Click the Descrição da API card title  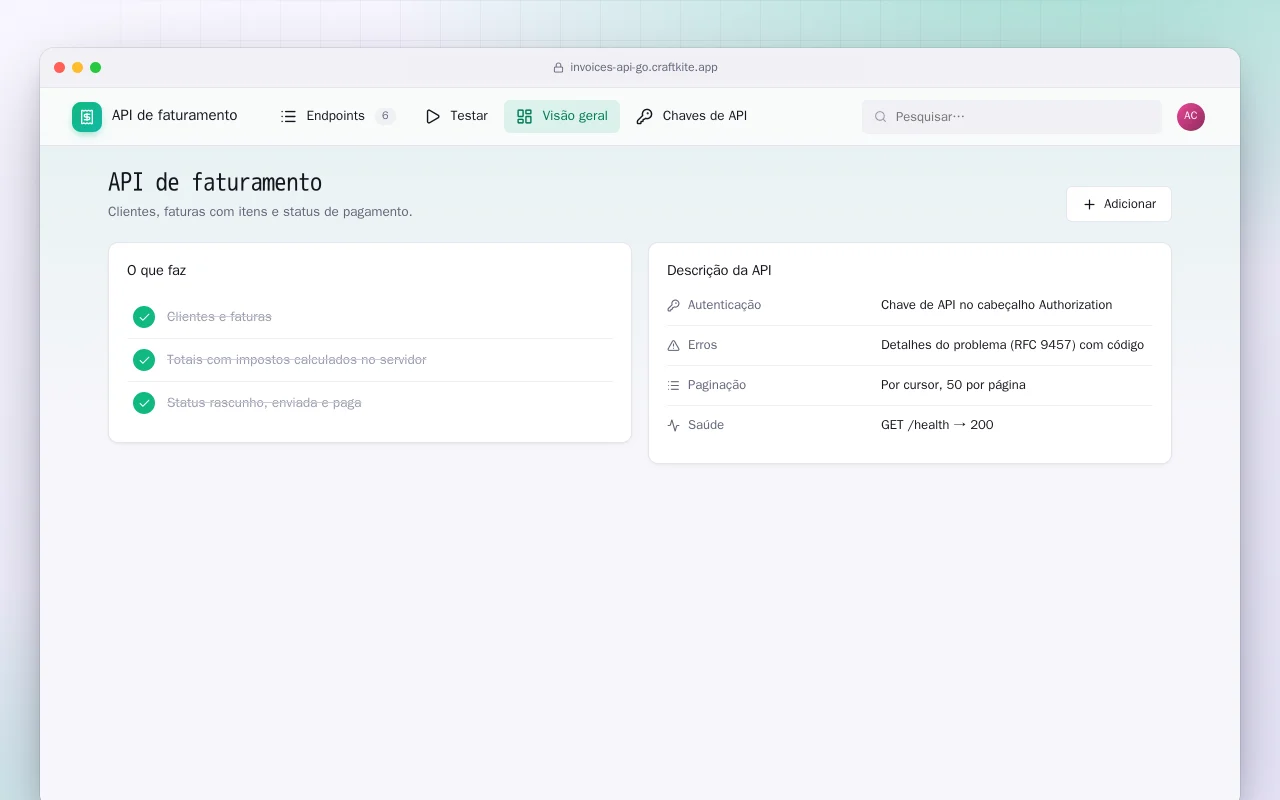(719, 270)
